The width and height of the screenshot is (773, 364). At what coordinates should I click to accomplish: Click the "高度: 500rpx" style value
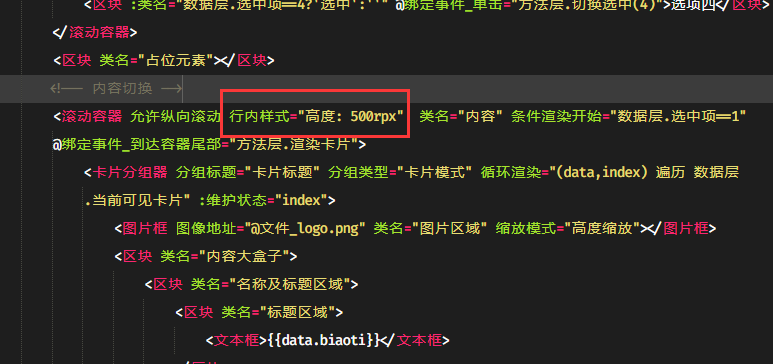351,117
